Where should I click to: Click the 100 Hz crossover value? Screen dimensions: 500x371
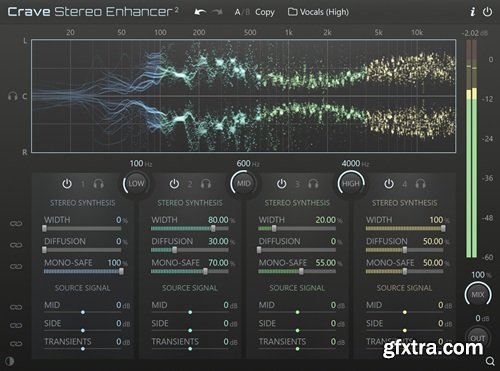click(x=141, y=164)
